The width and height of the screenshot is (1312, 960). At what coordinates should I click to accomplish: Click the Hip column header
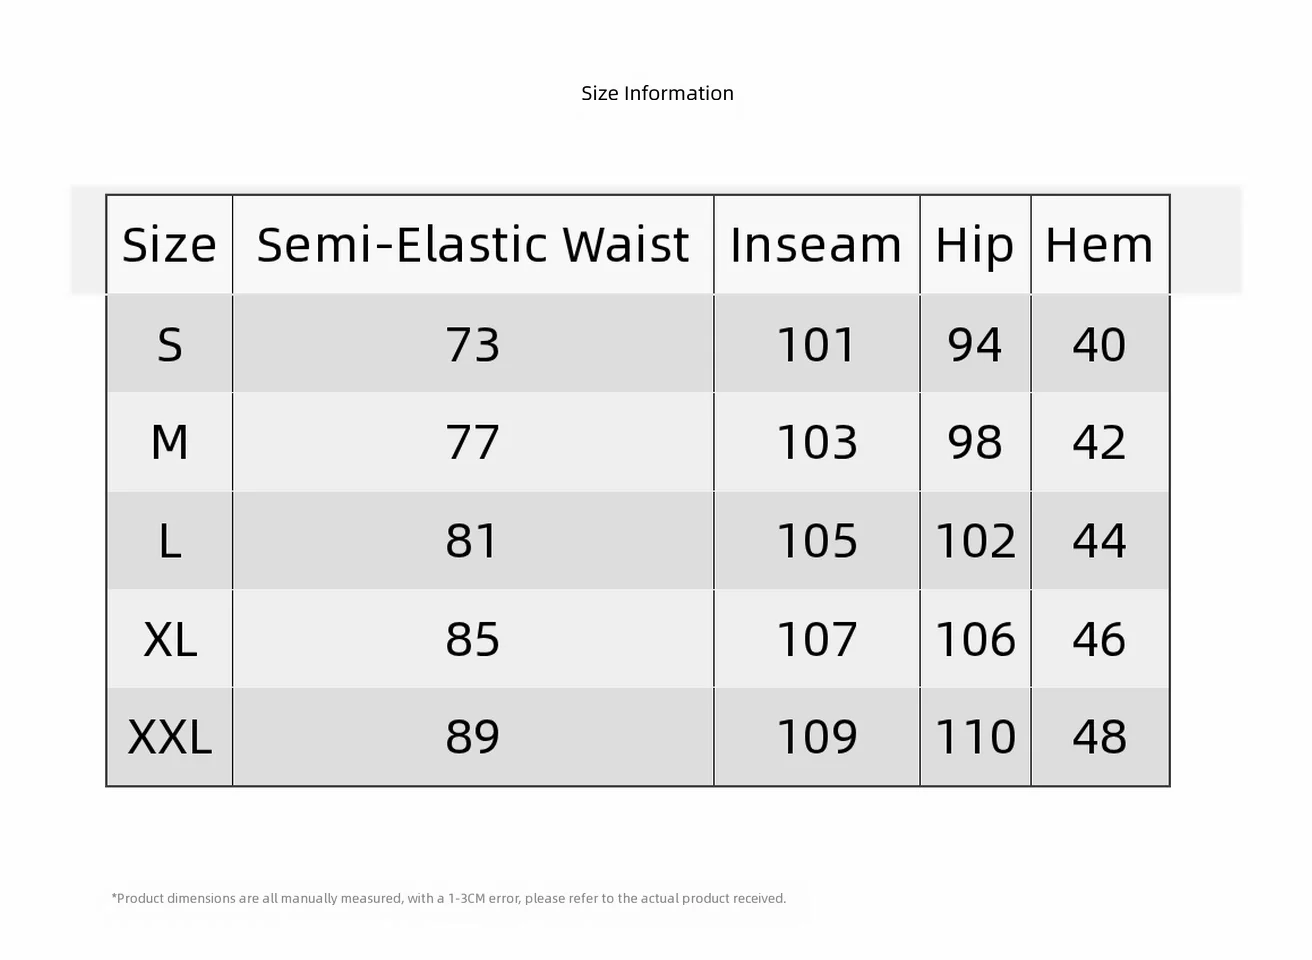click(975, 246)
